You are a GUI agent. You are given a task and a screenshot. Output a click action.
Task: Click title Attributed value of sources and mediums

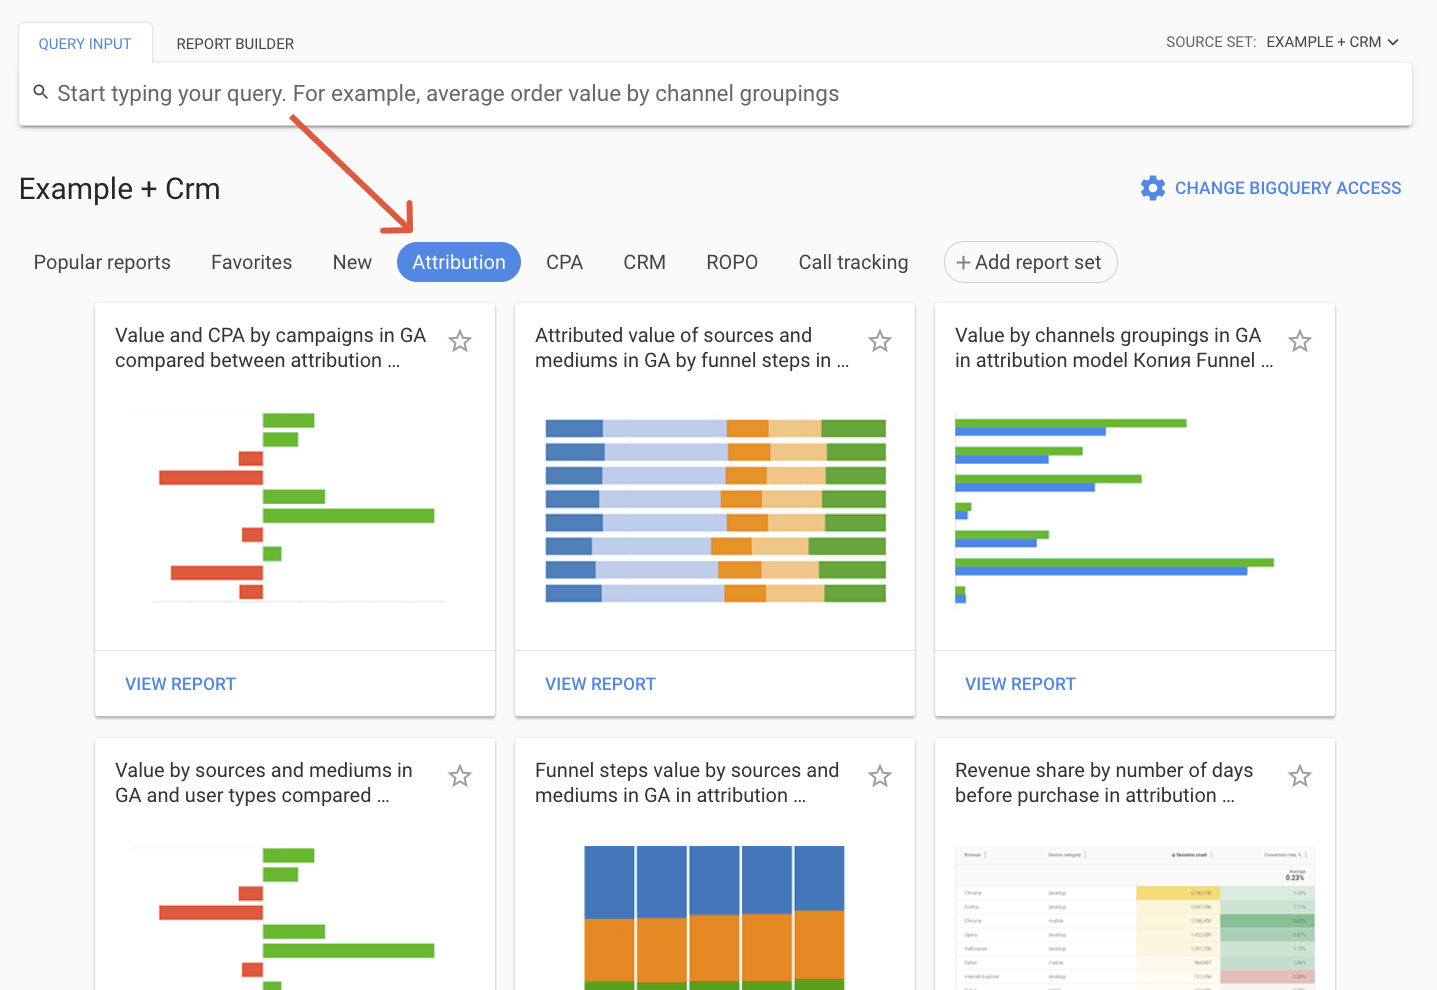691,348
